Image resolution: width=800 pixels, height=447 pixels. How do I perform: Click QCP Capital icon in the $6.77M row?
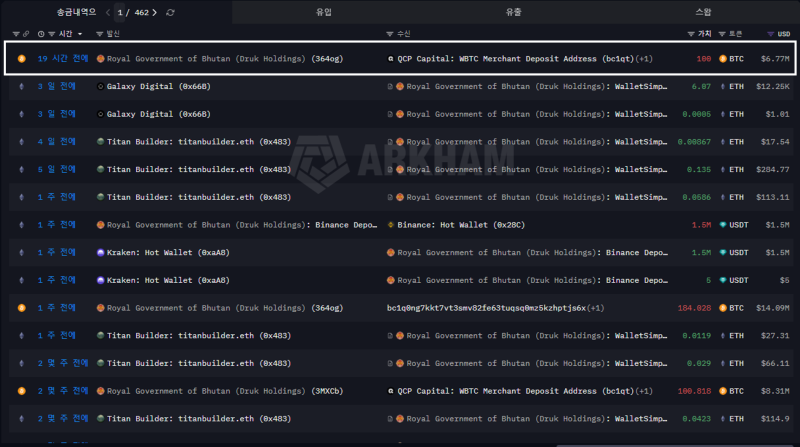tap(391, 59)
